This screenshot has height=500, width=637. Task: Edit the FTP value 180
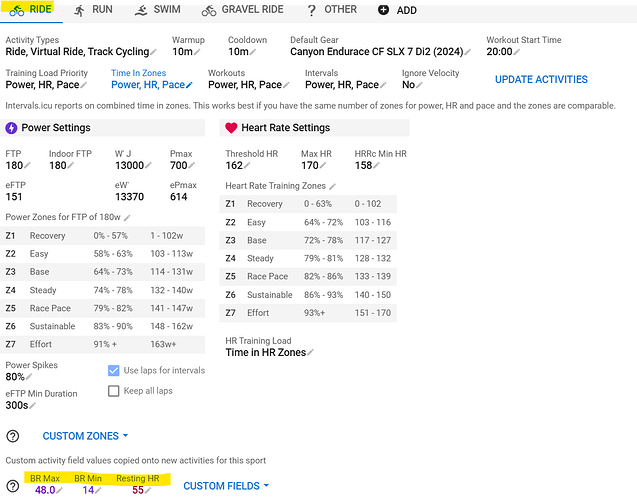(15, 166)
